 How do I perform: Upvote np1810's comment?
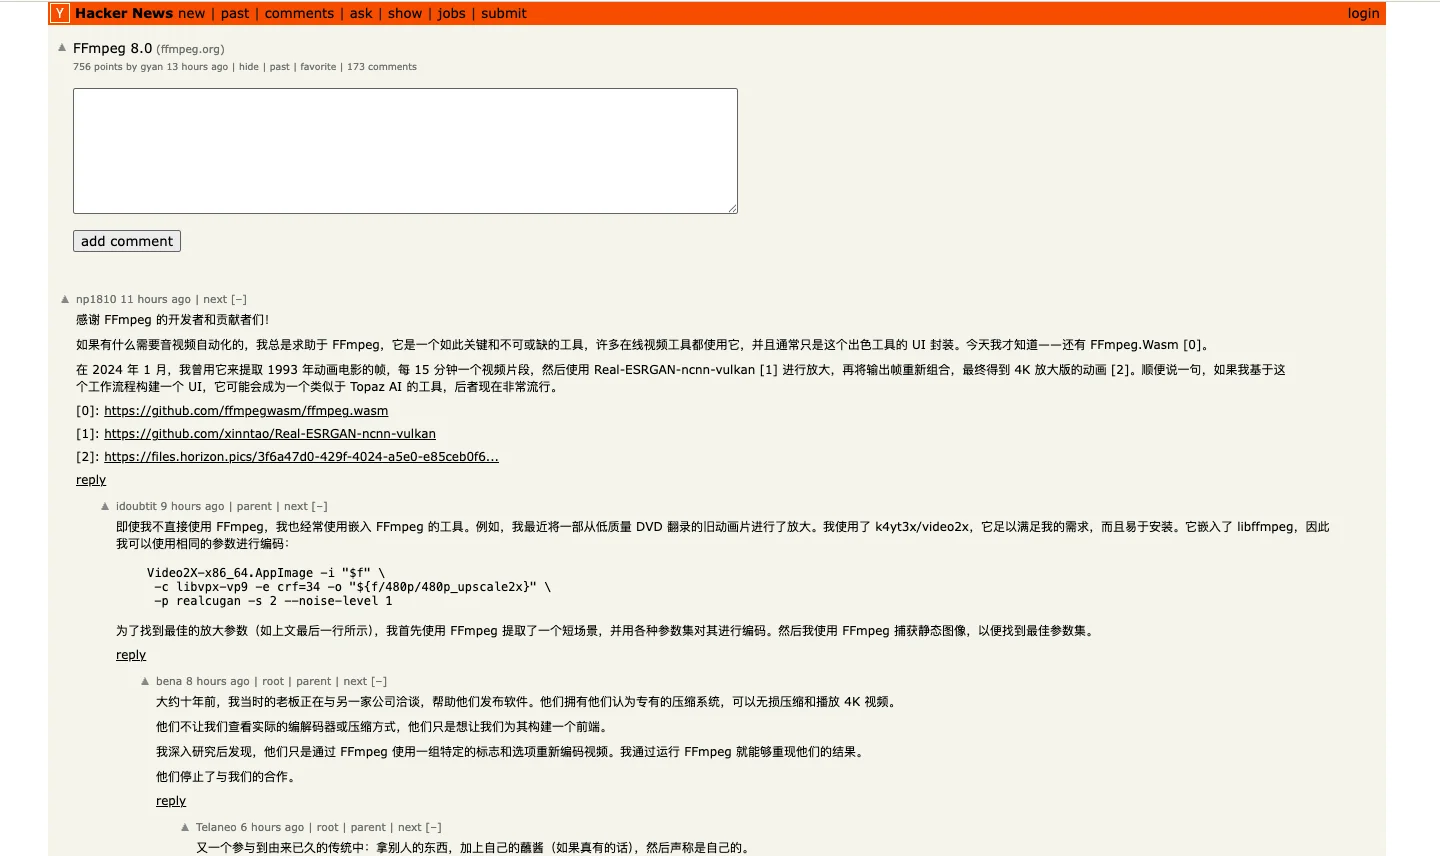pos(65,299)
